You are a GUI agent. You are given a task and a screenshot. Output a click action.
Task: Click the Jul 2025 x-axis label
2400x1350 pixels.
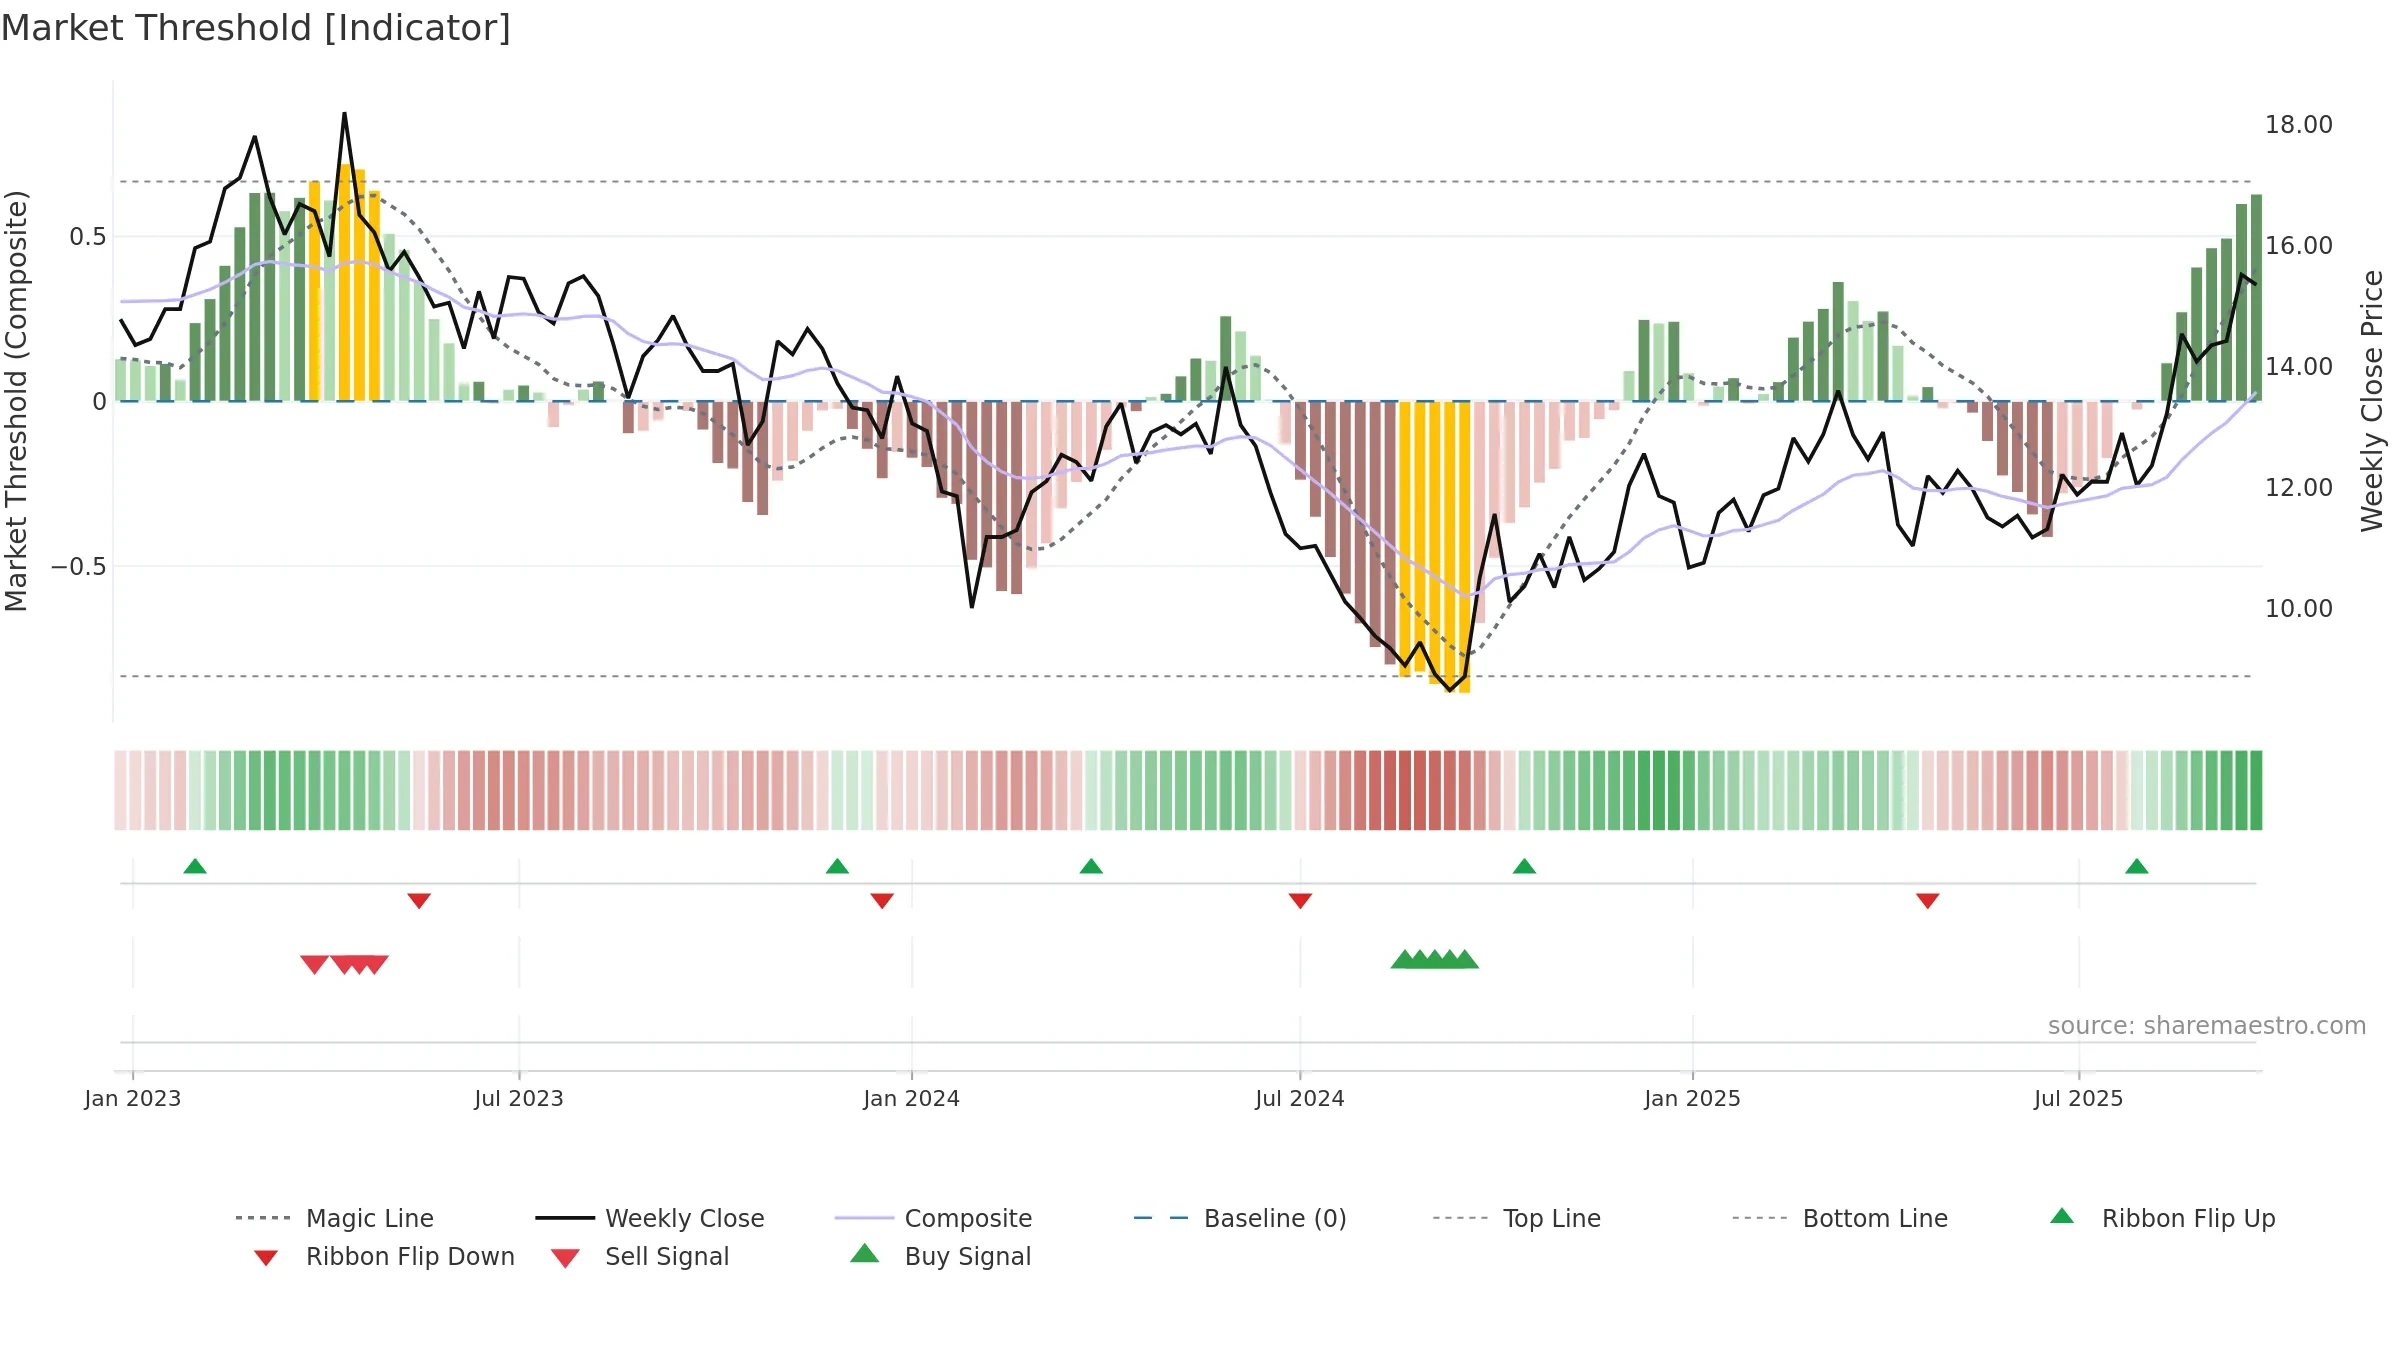click(x=2079, y=1099)
